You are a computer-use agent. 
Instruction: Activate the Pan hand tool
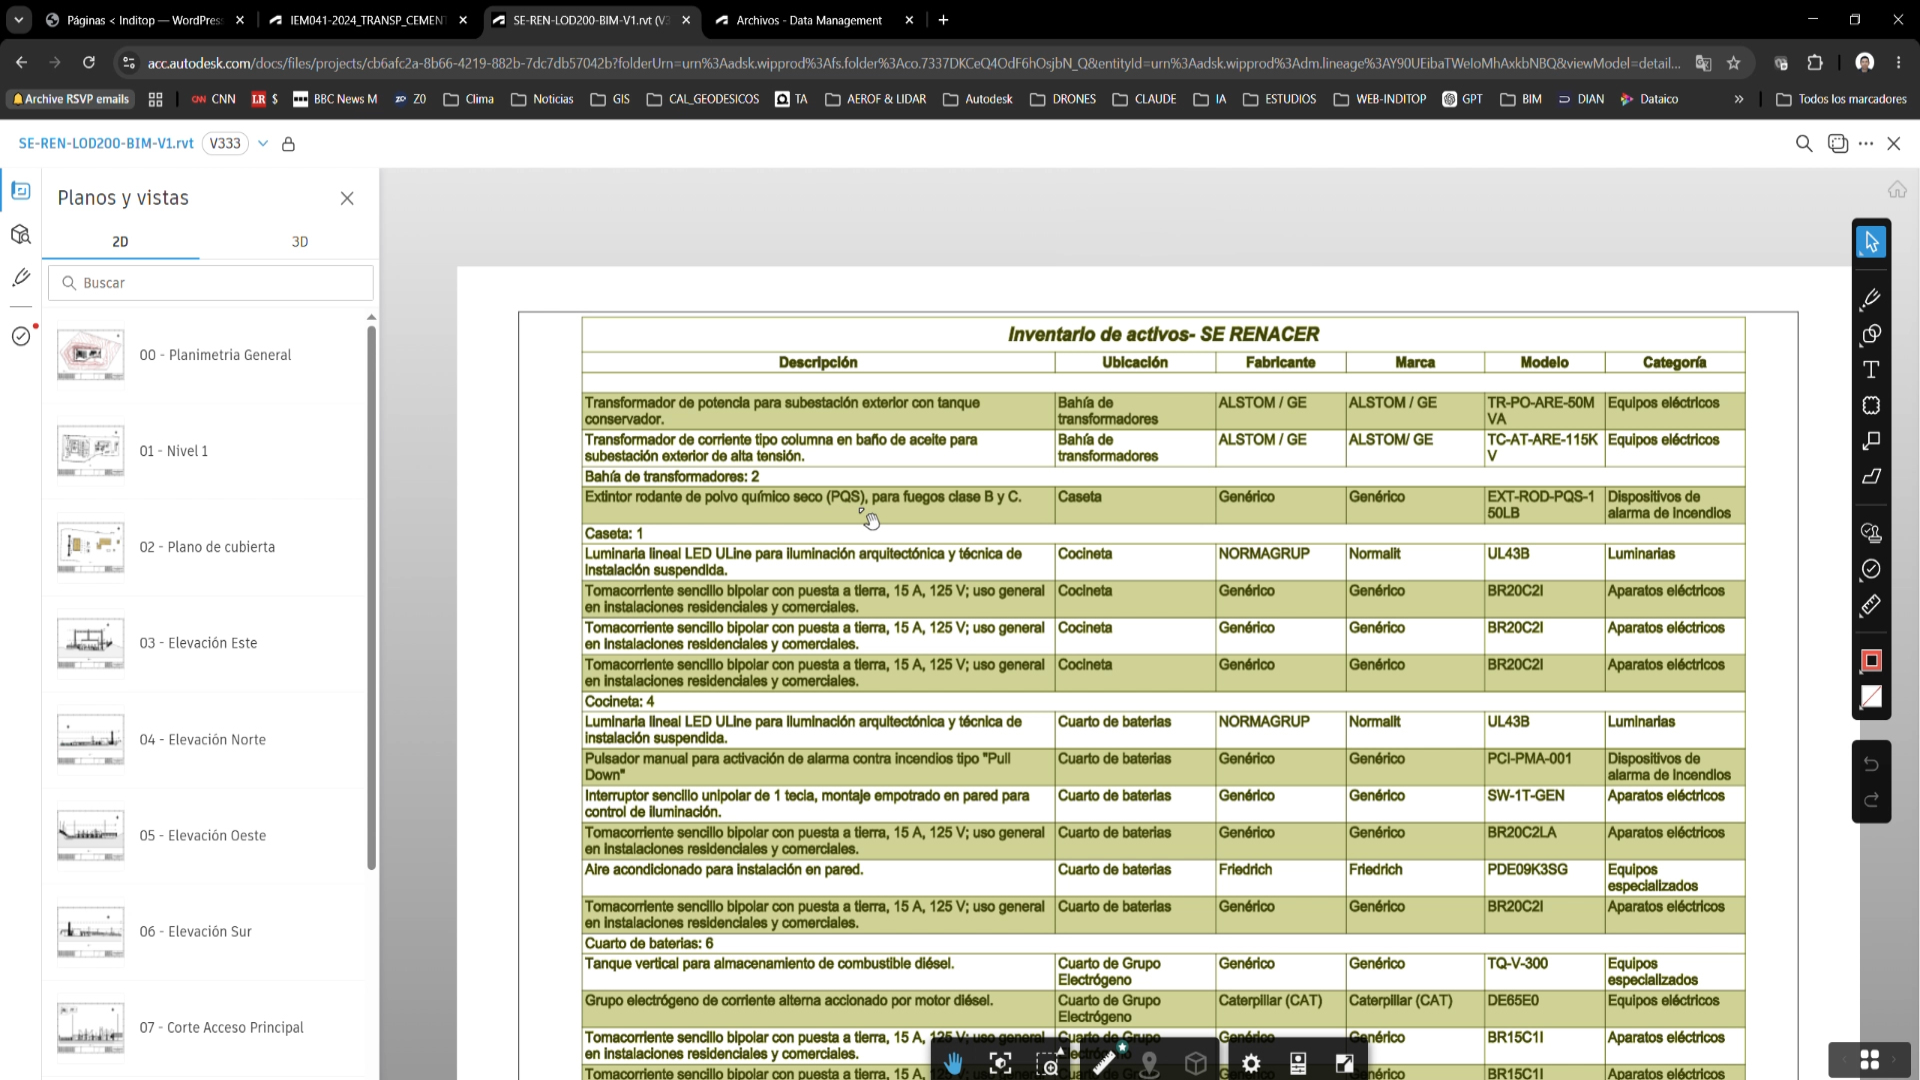click(x=953, y=1063)
